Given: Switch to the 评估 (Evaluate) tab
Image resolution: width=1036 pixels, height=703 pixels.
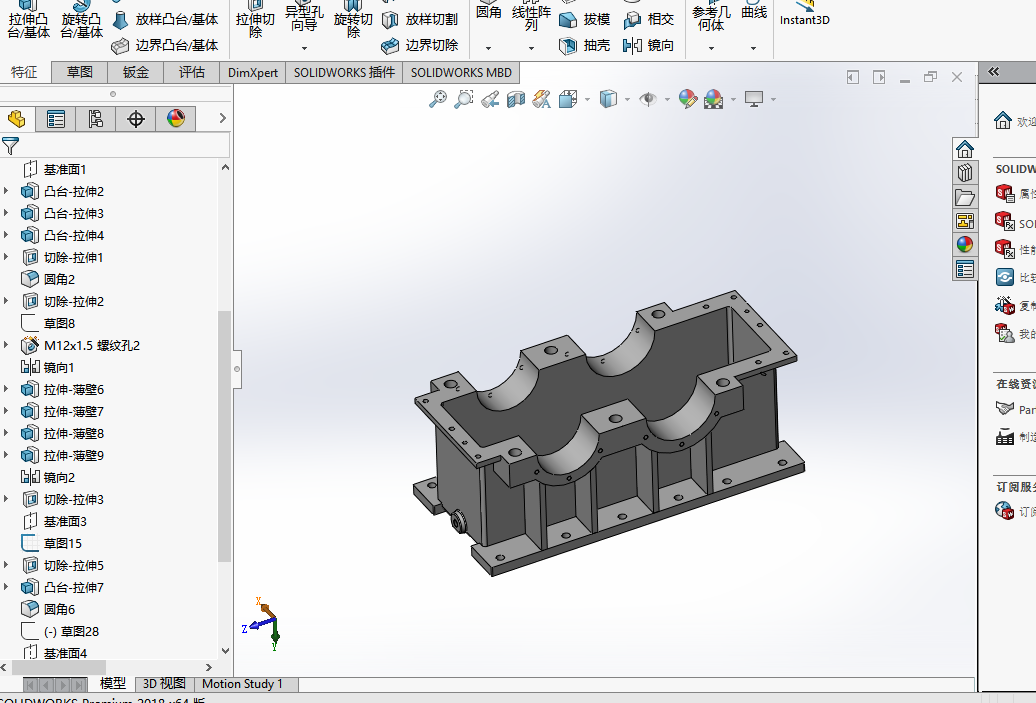Looking at the screenshot, I should pos(192,72).
